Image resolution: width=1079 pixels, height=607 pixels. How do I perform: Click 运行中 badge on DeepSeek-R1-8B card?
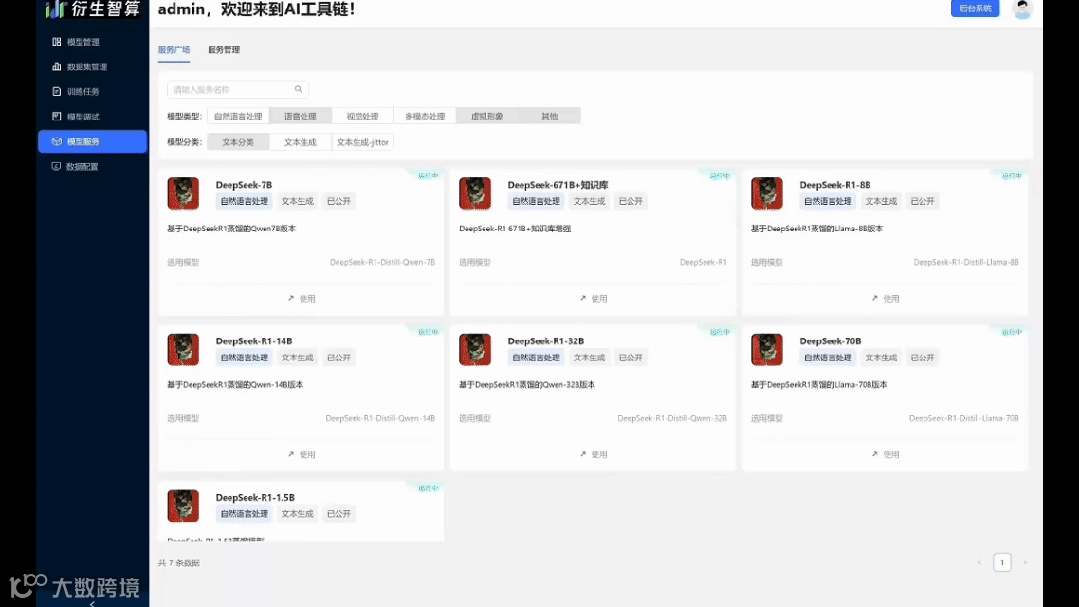click(1012, 176)
